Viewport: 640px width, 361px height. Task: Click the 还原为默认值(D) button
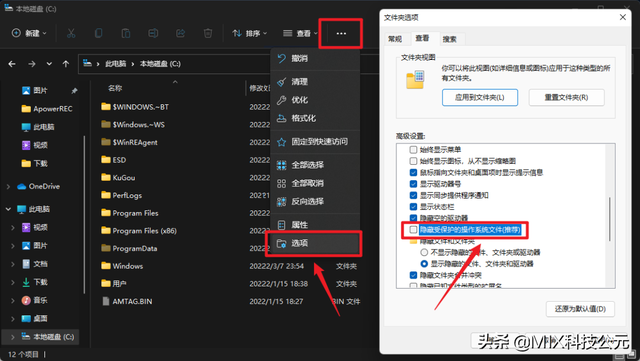[x=580, y=309]
